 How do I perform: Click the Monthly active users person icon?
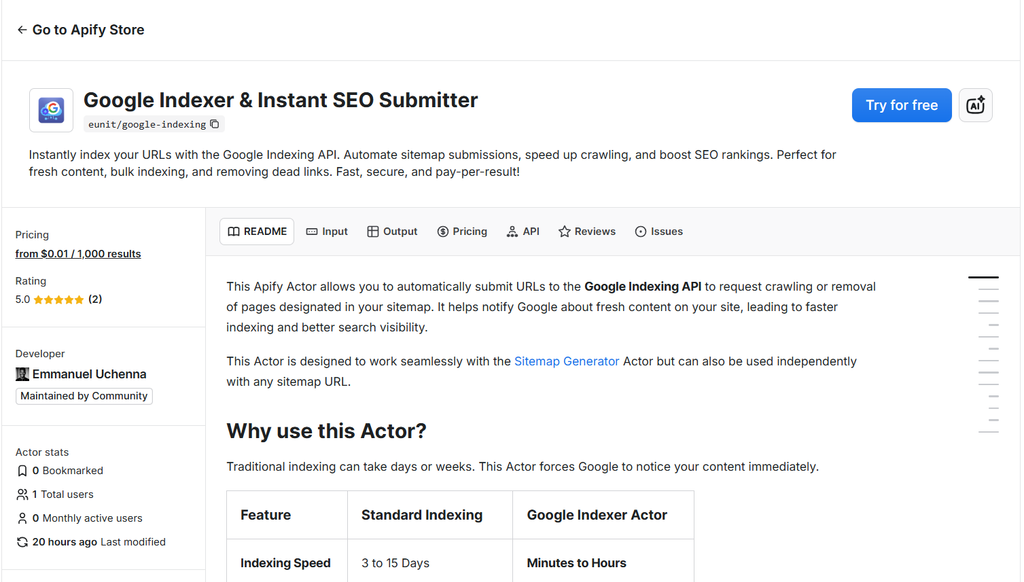click(22, 519)
